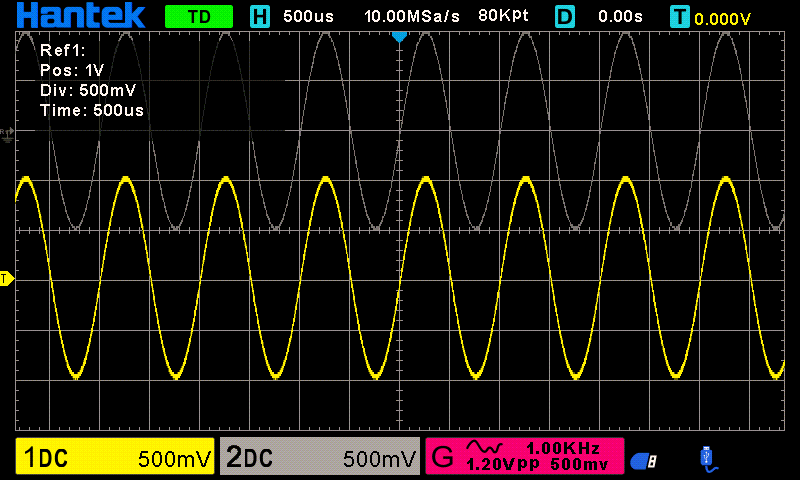Open the channel 1 500mV scale setting
Viewport: 800px width, 480px height.
pos(174,459)
